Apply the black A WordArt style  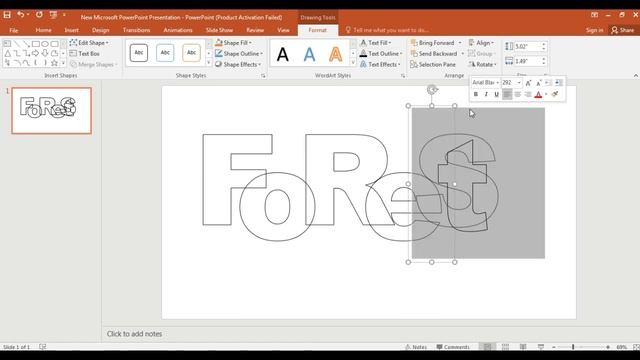point(282,54)
